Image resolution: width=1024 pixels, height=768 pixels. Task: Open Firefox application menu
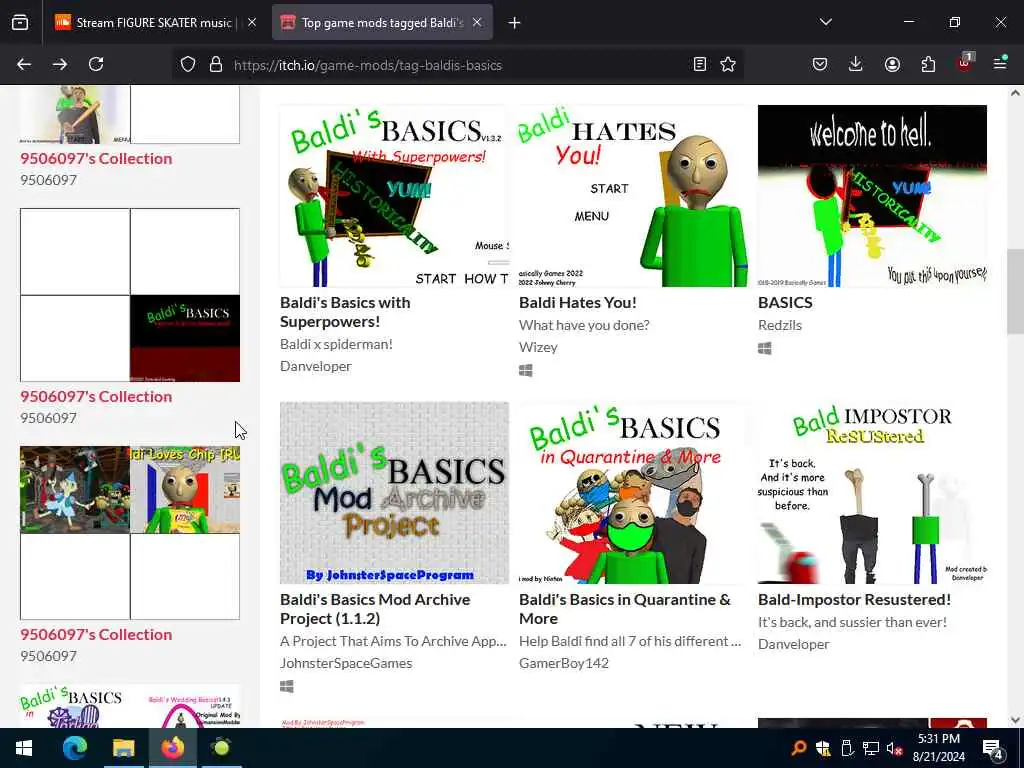1000,63
